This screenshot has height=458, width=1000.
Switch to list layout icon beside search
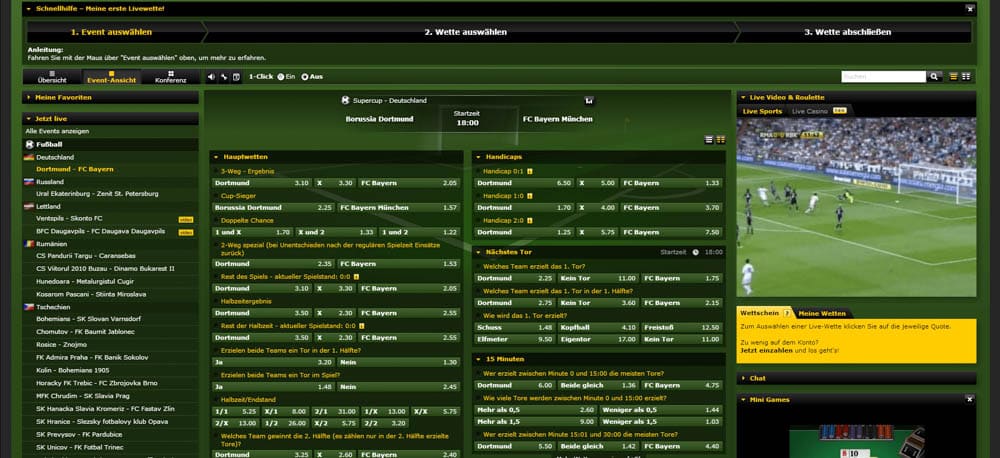pos(954,77)
